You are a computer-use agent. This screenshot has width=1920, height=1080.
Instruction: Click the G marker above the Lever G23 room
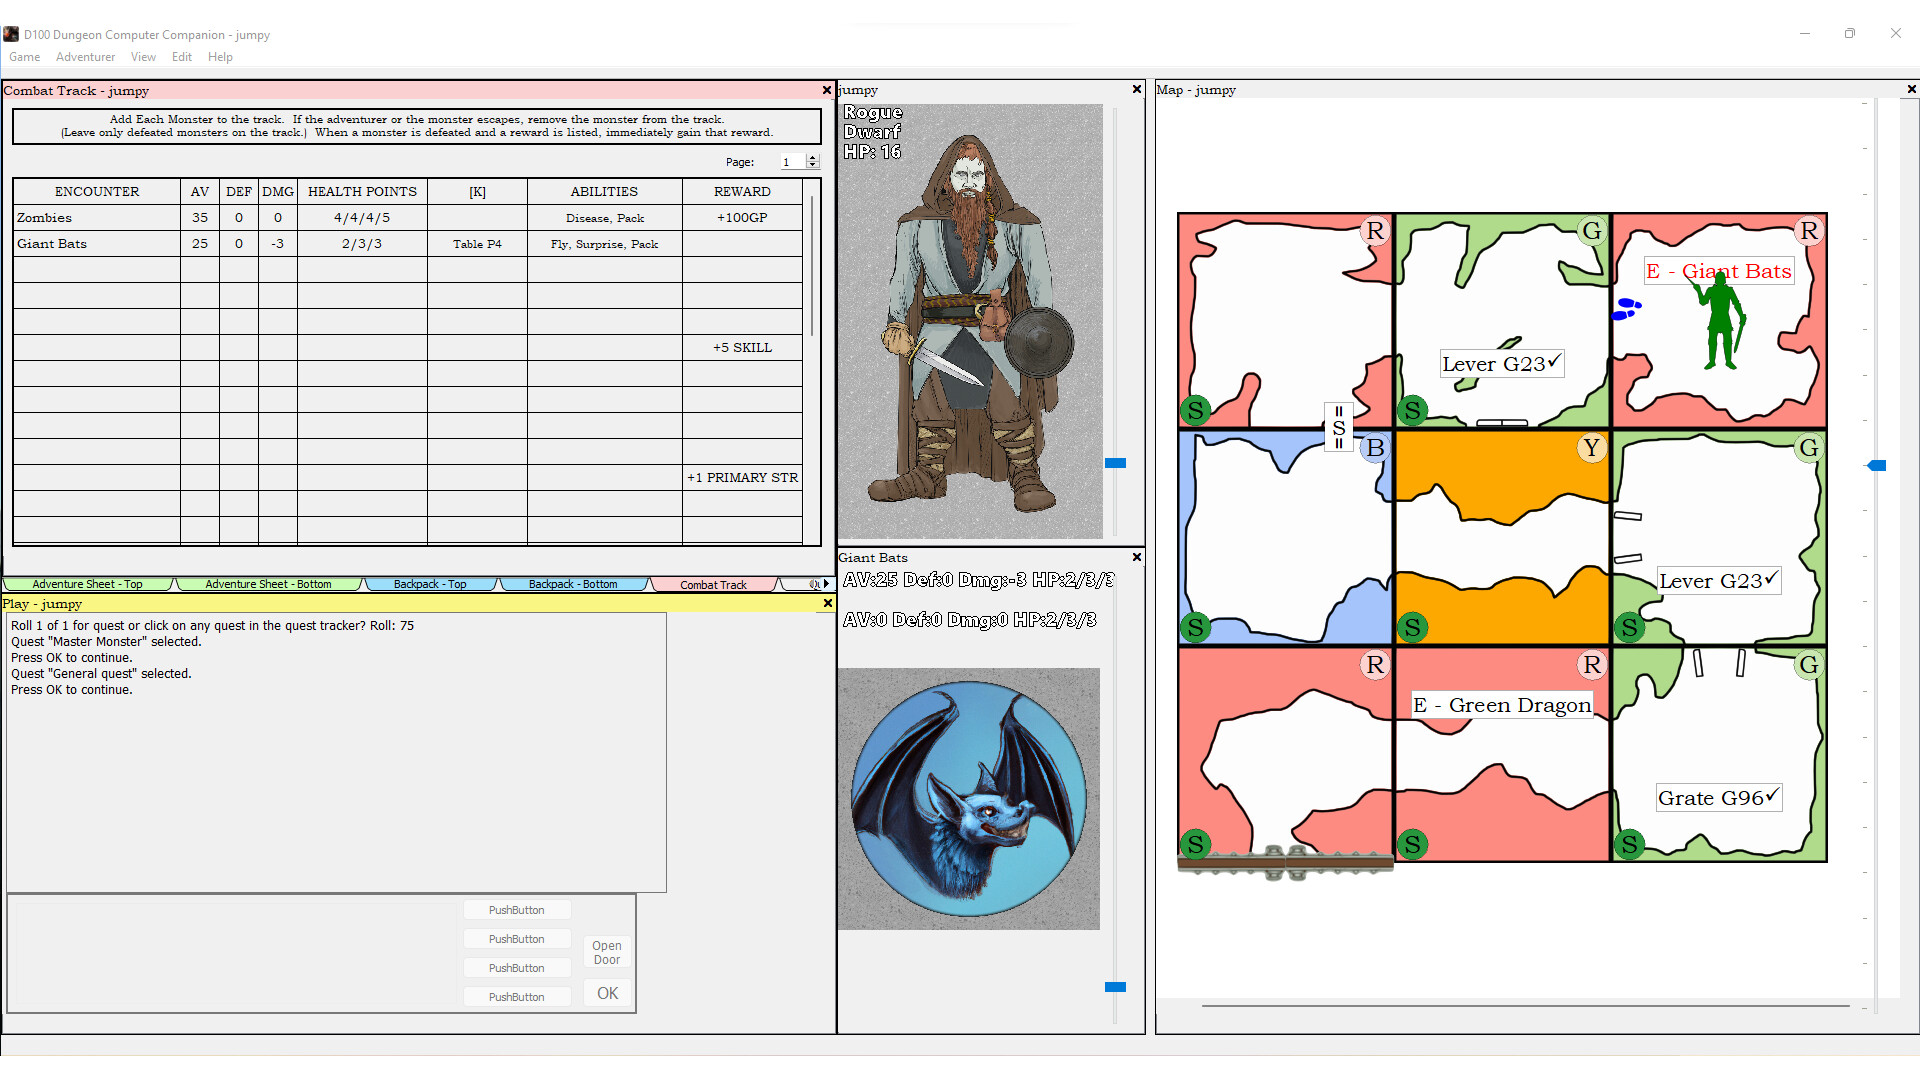[1593, 229]
